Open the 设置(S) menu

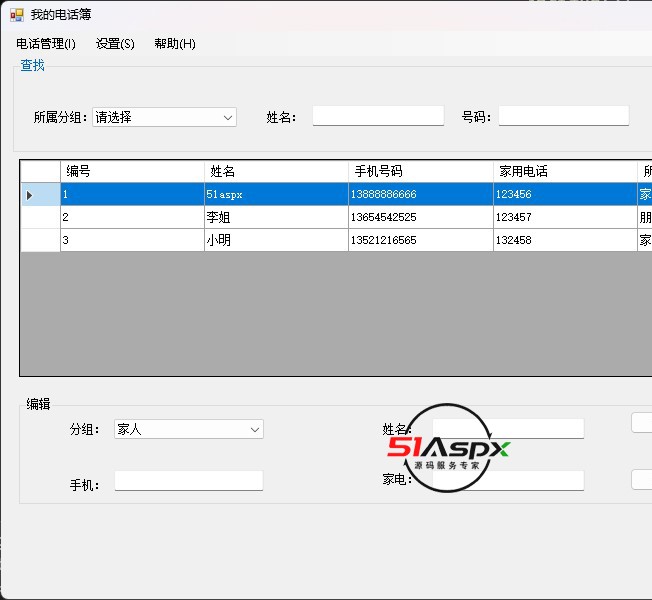[x=115, y=44]
